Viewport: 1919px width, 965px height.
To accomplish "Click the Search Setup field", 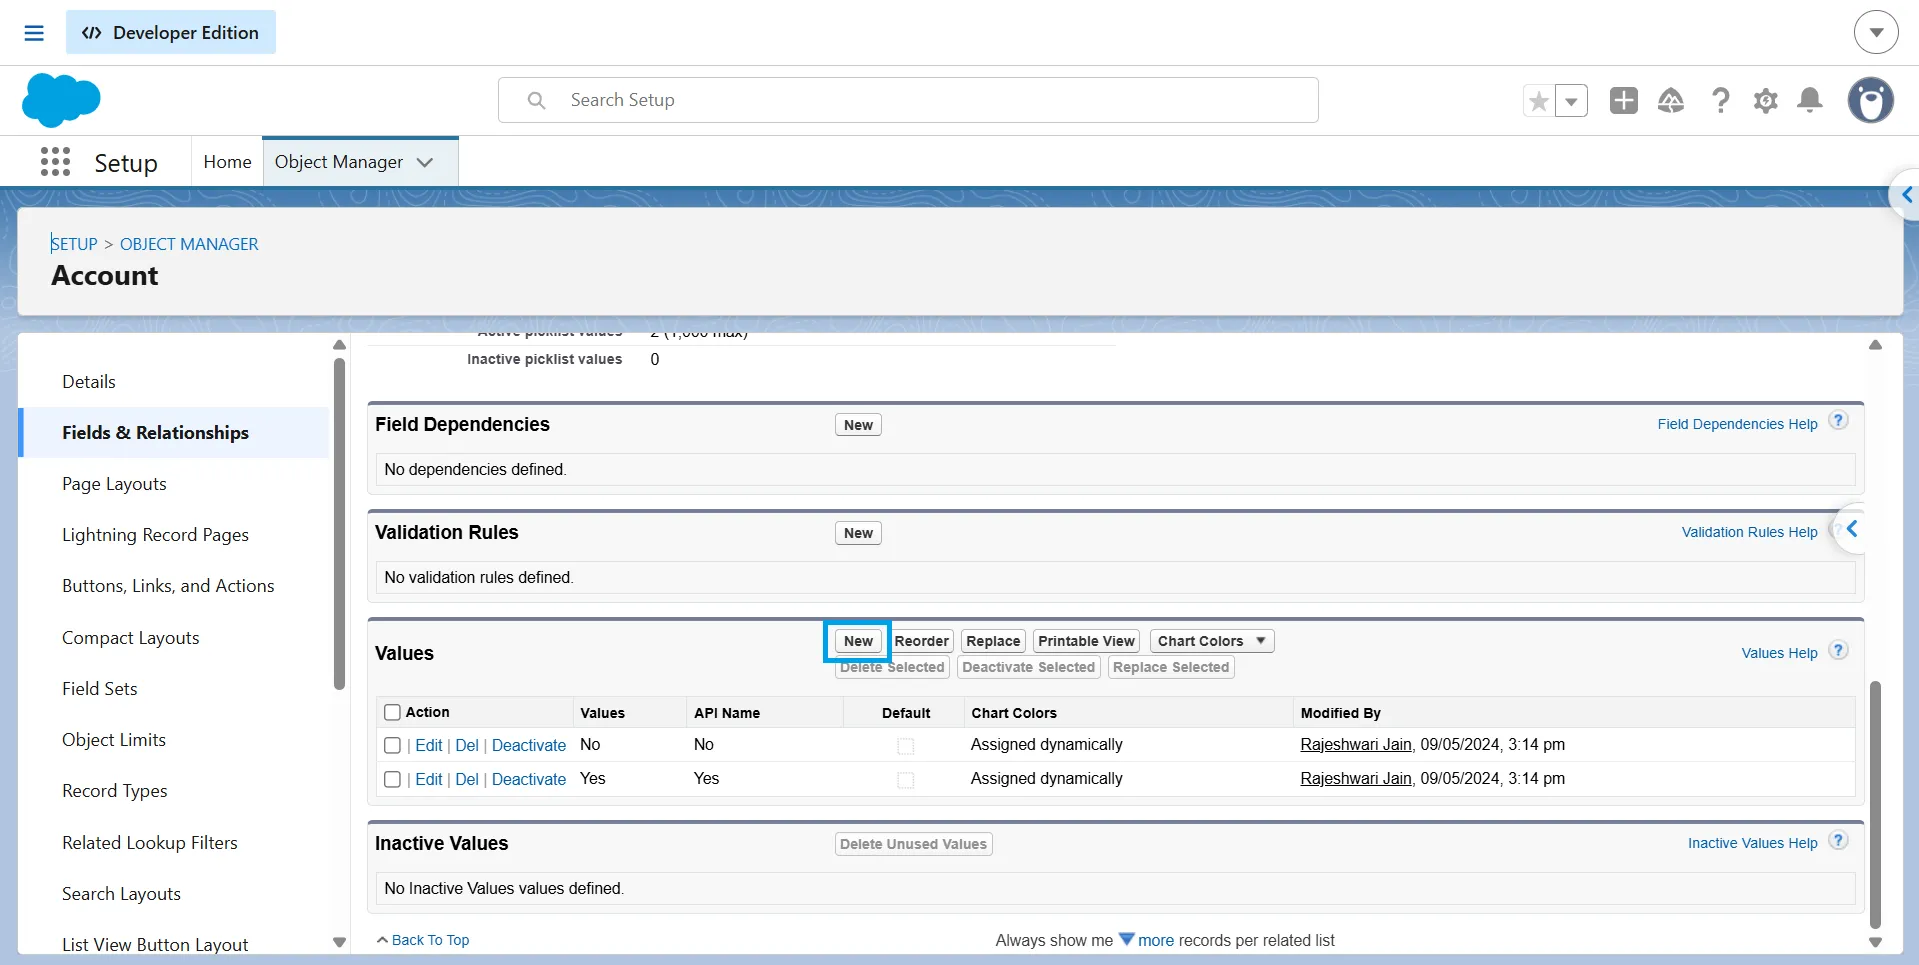I will (908, 100).
